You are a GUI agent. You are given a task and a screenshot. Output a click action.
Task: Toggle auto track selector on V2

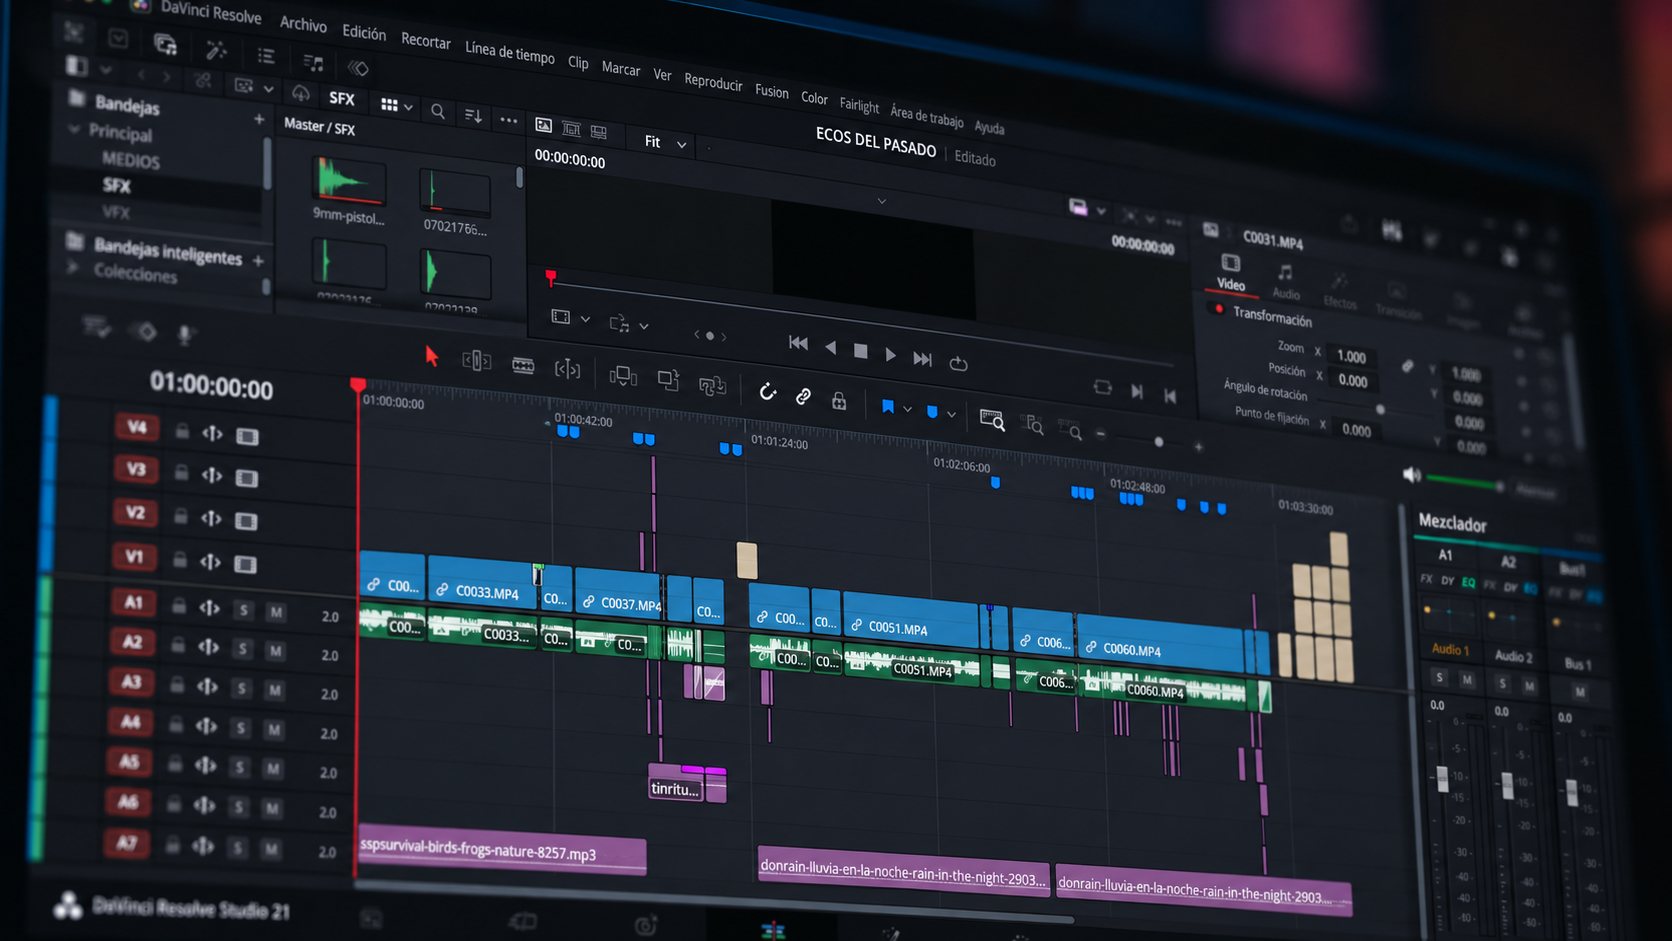click(212, 517)
